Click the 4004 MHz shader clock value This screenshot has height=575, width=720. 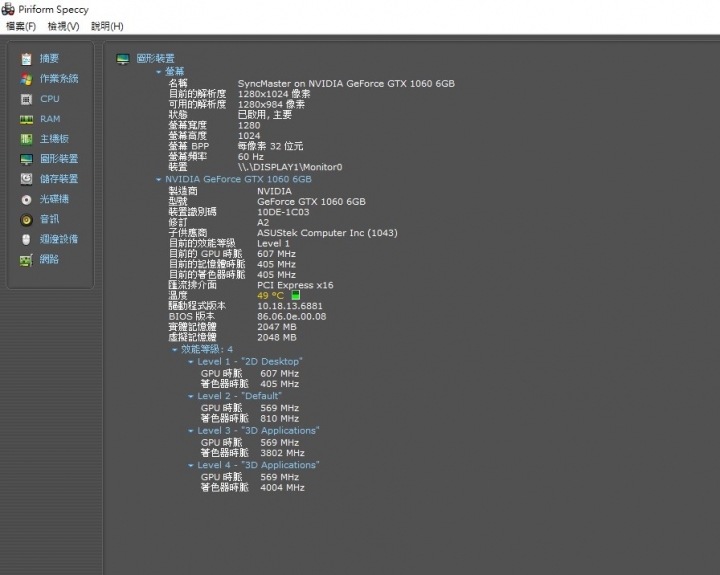pyautogui.click(x=282, y=488)
